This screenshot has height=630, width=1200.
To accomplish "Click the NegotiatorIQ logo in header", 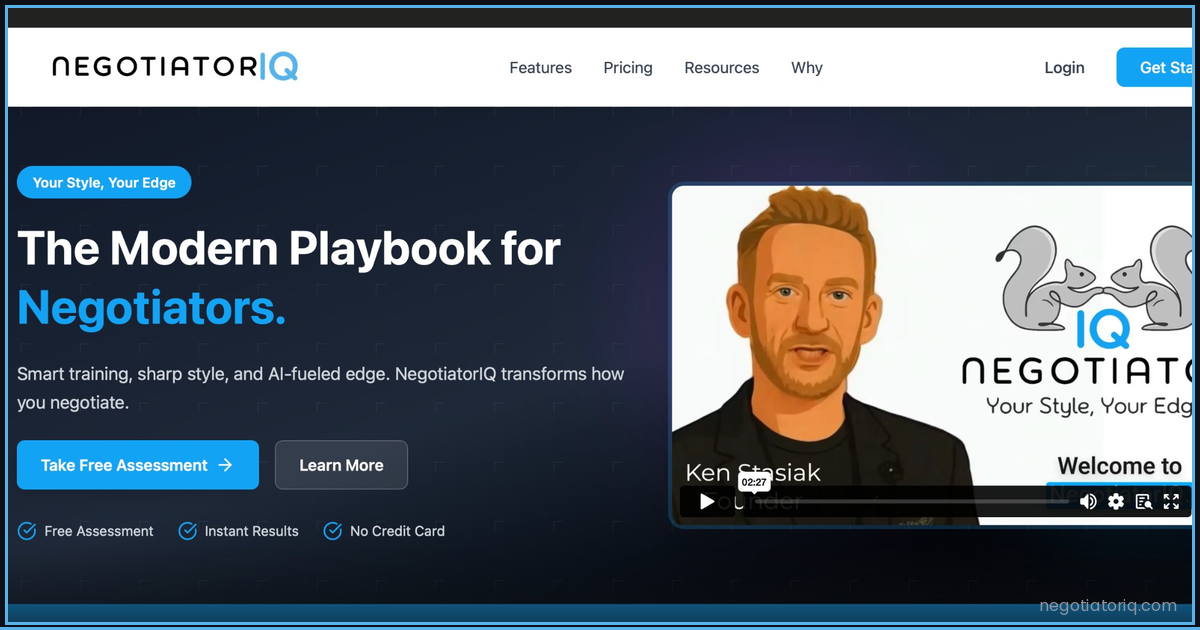I will pos(175,67).
